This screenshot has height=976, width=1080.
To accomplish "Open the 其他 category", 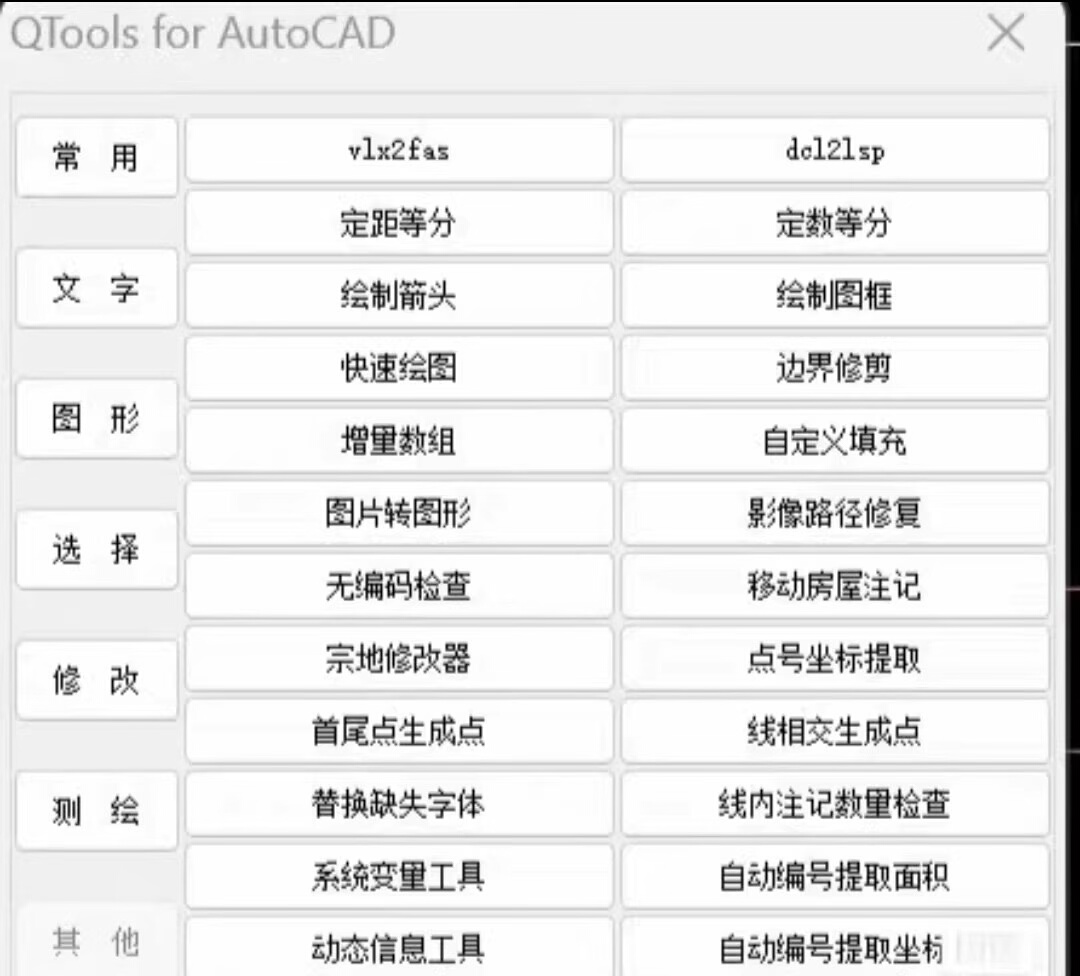I will pos(96,940).
